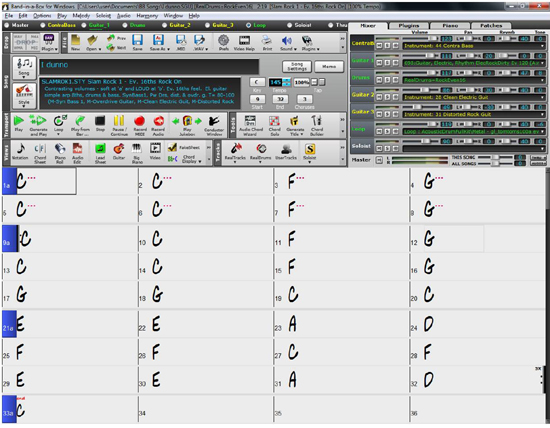Screen dimensions: 550x428
Task: Click the Choruses button showing 3
Action: (304, 99)
